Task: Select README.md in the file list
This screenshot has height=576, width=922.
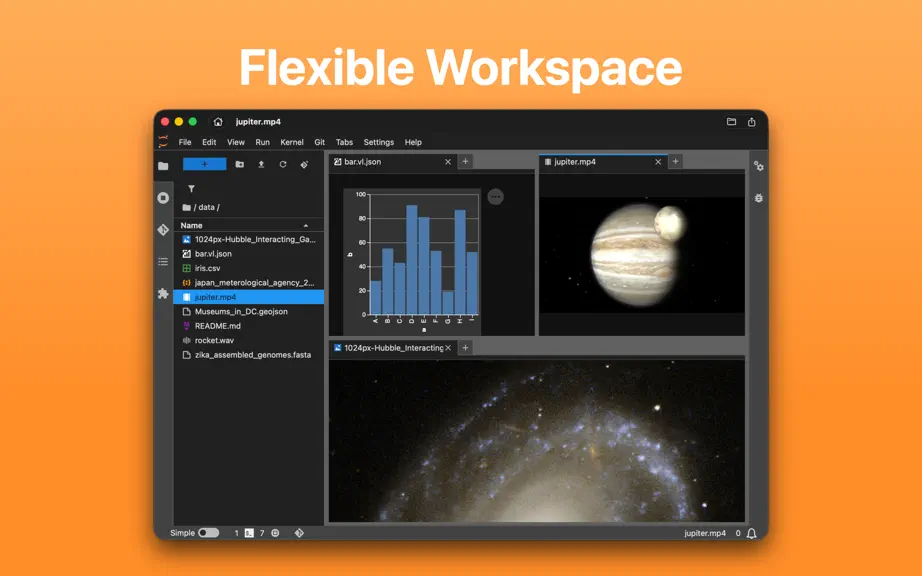Action: click(248, 326)
